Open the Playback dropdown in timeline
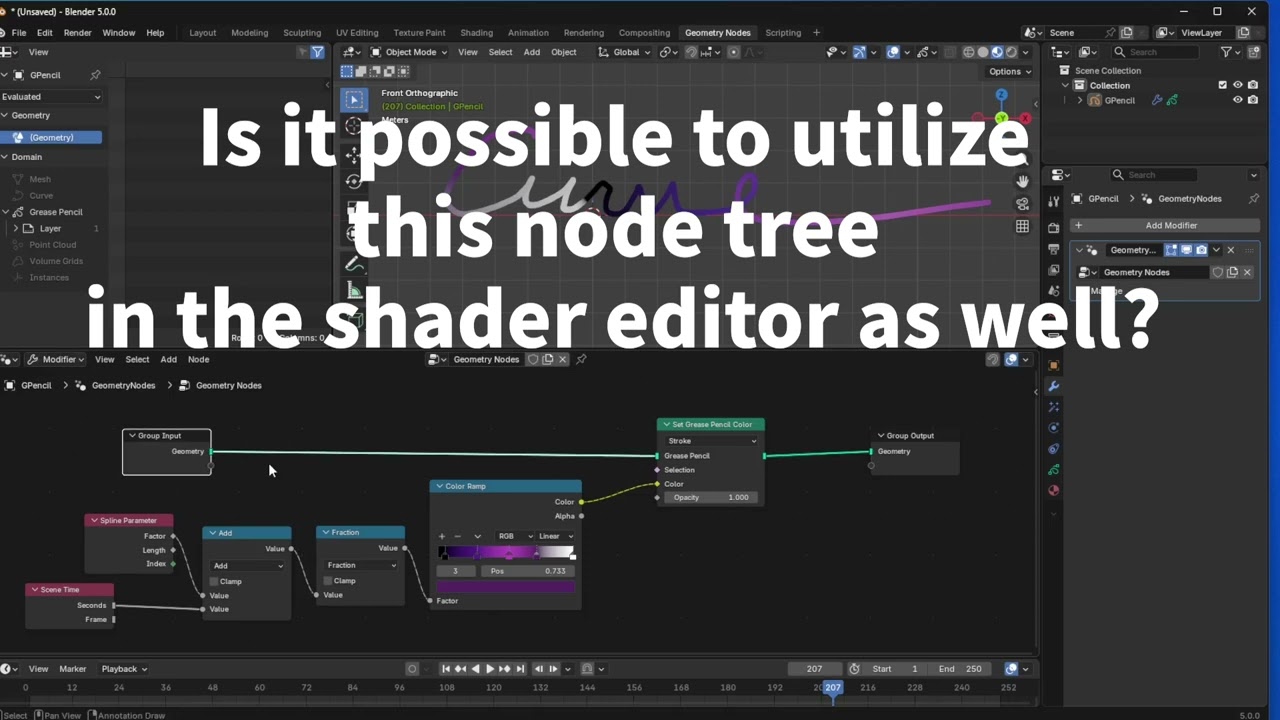 (124, 669)
